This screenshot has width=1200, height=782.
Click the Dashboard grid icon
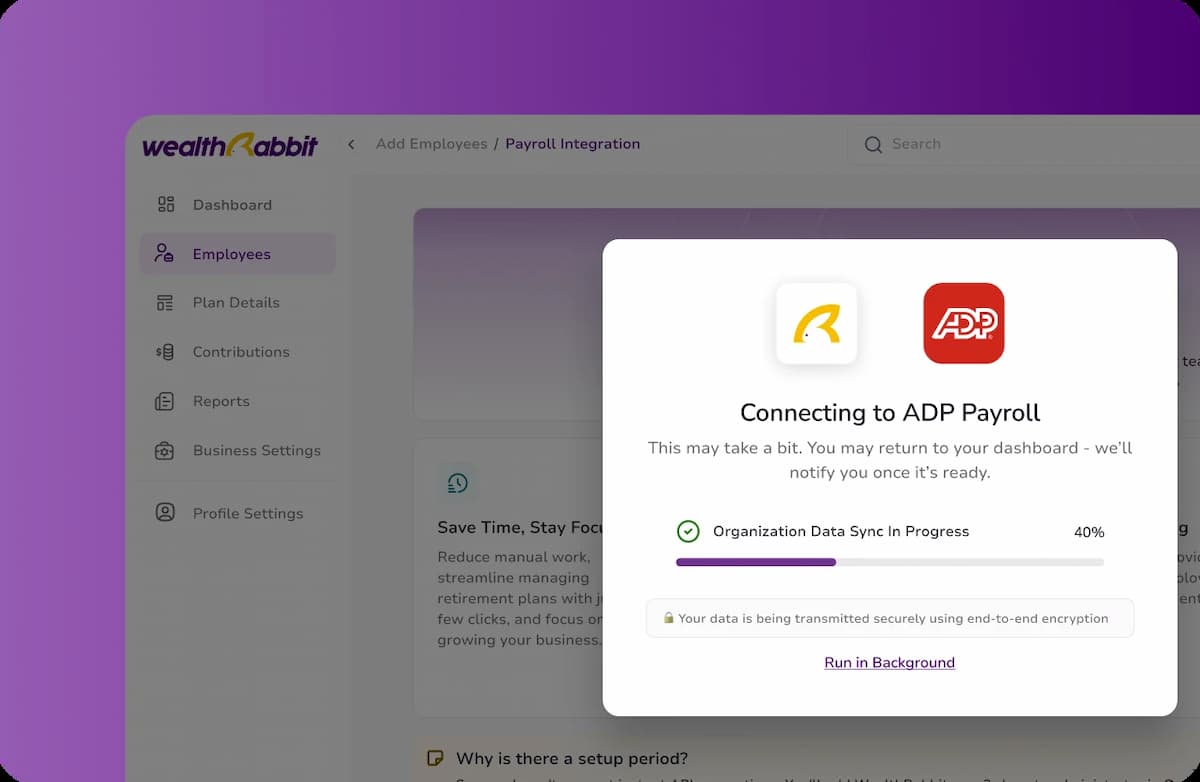(166, 204)
